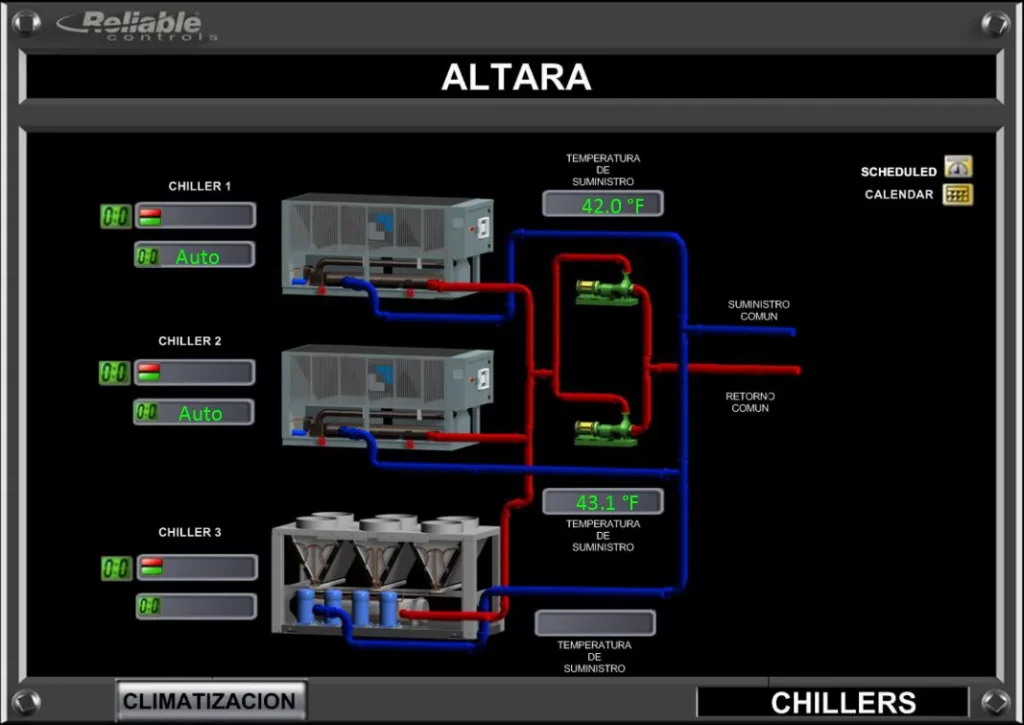This screenshot has width=1024, height=725.
Task: Open the Calendar grid icon
Action: click(x=957, y=194)
